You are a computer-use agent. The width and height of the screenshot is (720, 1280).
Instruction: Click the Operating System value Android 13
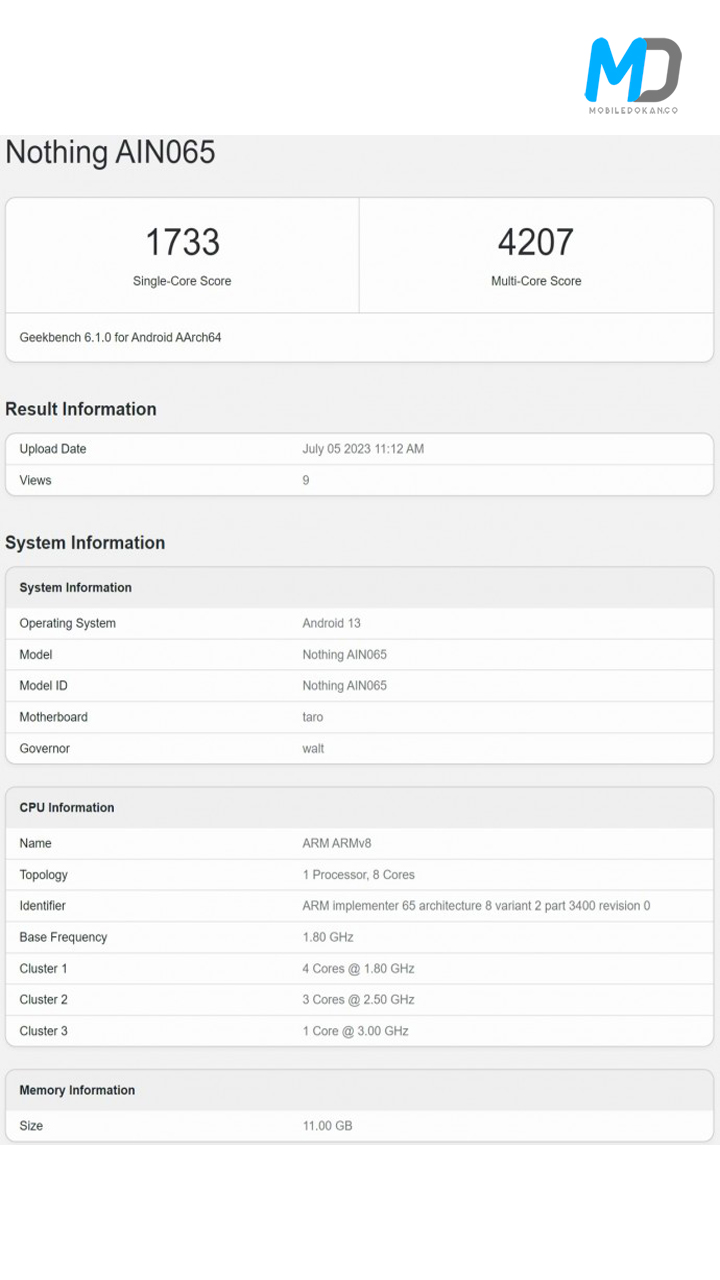point(331,623)
